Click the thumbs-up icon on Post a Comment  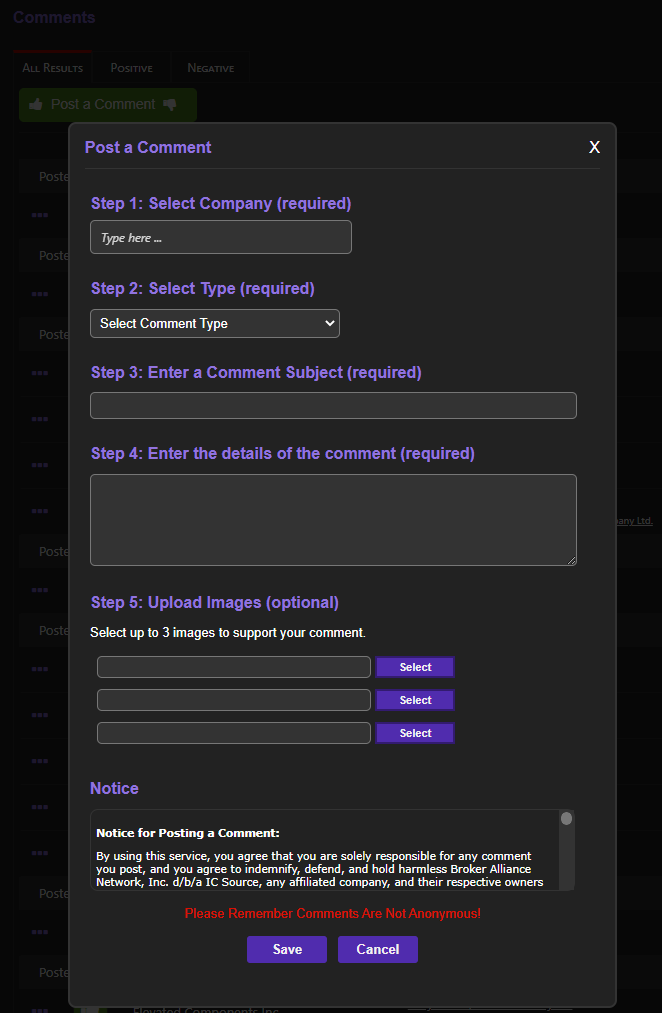click(36, 105)
